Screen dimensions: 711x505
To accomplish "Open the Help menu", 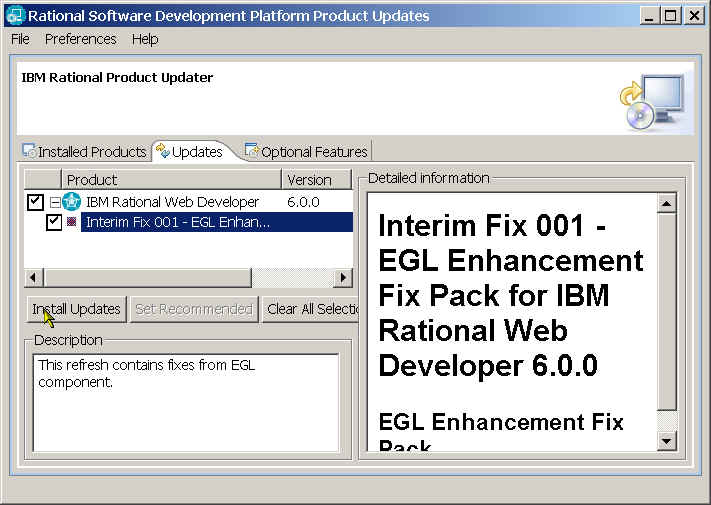I will (145, 39).
